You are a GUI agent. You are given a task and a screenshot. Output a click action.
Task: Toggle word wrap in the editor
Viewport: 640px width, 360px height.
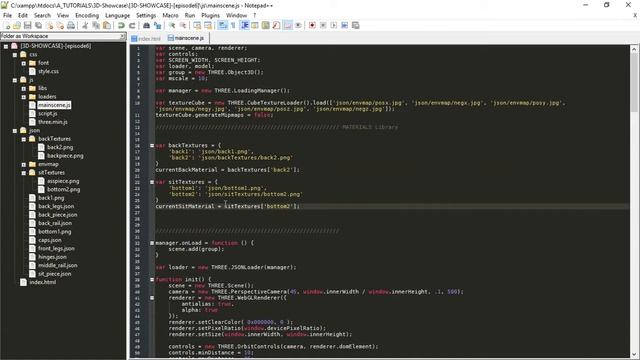(222, 25)
